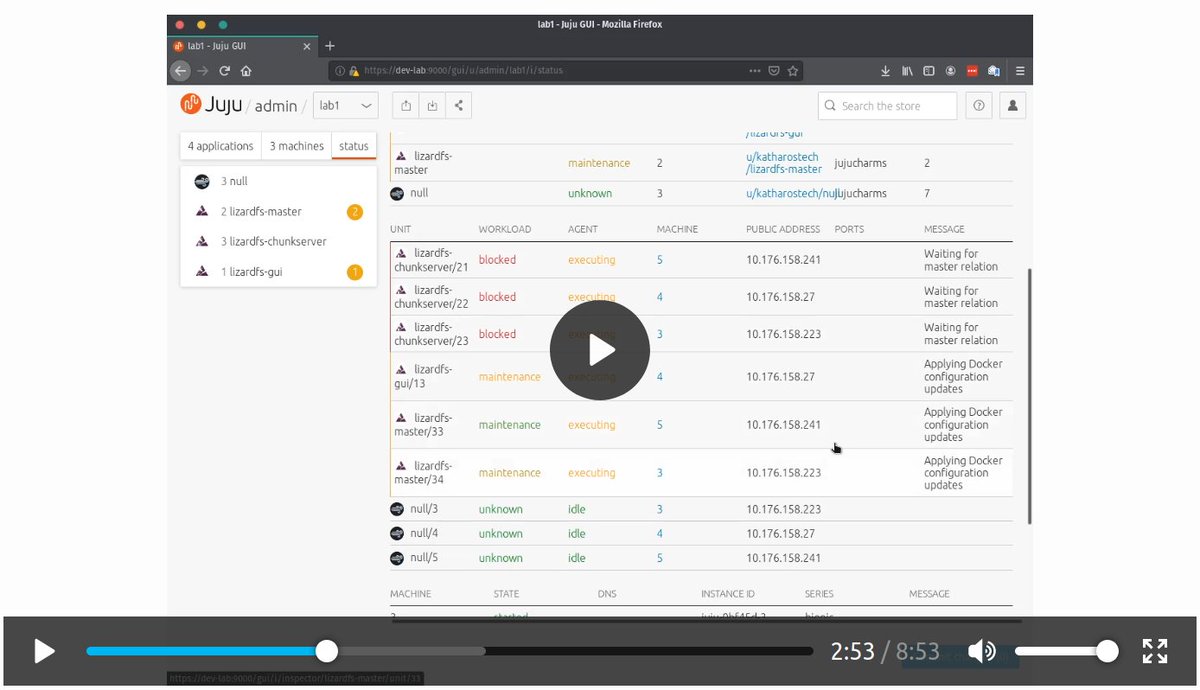Switch to the 4 applications tab
The width and height of the screenshot is (1200, 690).
[x=221, y=146]
